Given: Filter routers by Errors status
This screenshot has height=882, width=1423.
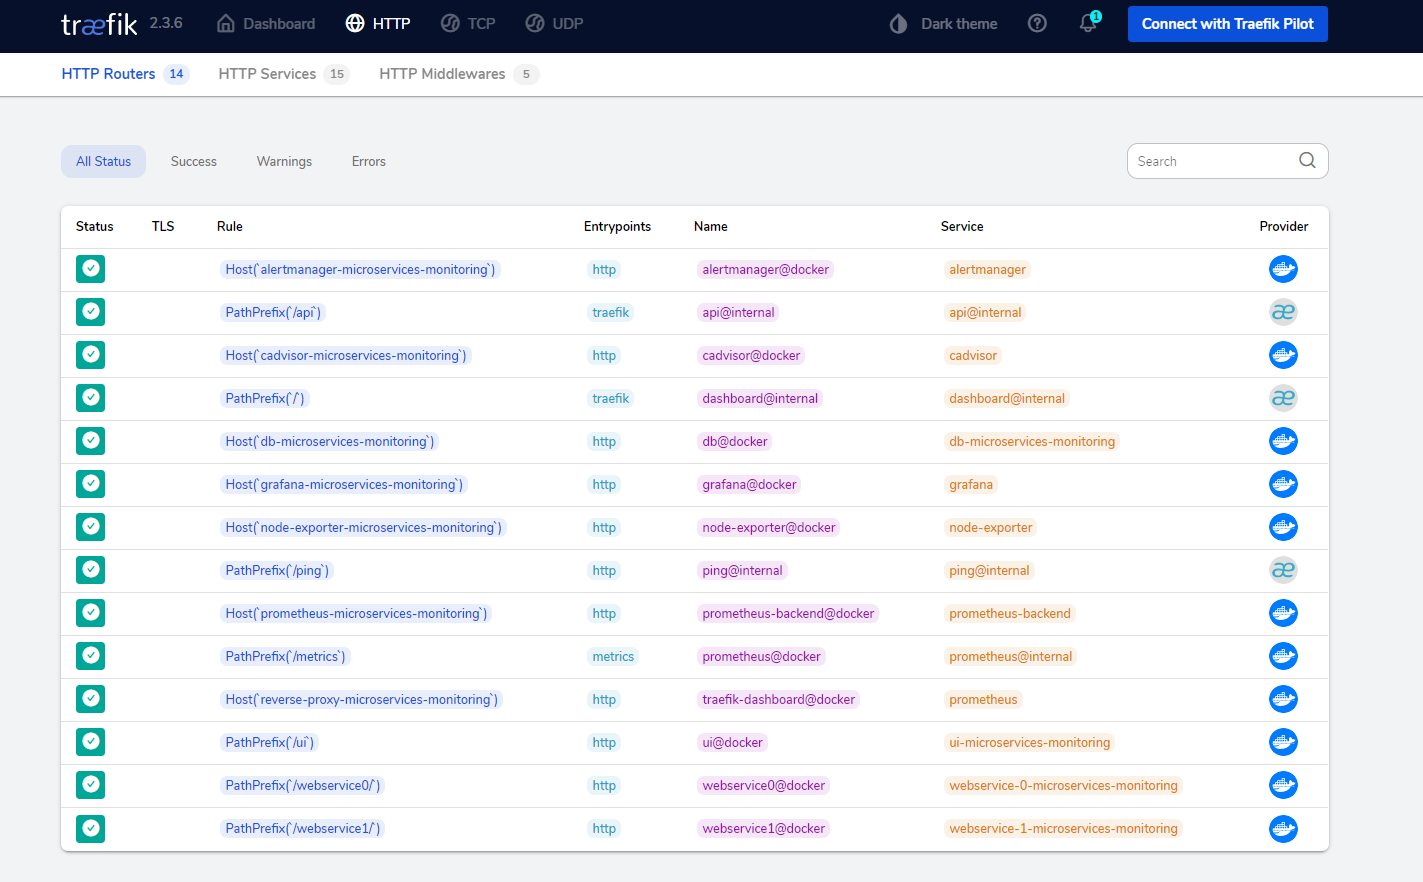Looking at the screenshot, I should tap(368, 161).
